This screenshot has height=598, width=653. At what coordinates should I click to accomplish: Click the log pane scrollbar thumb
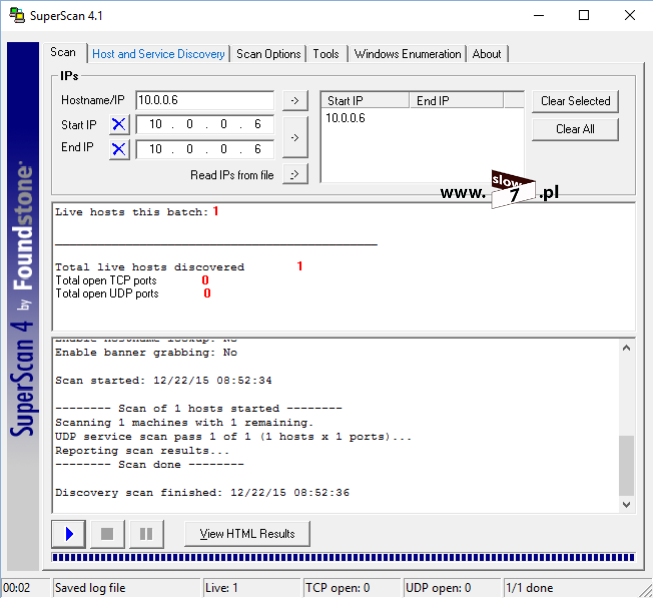pos(626,465)
